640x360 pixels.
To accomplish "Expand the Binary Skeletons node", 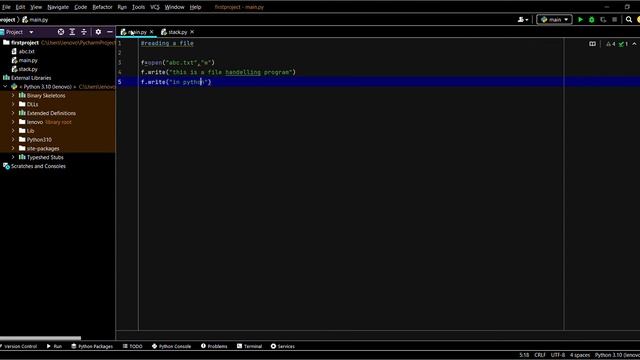I will click(x=13, y=96).
